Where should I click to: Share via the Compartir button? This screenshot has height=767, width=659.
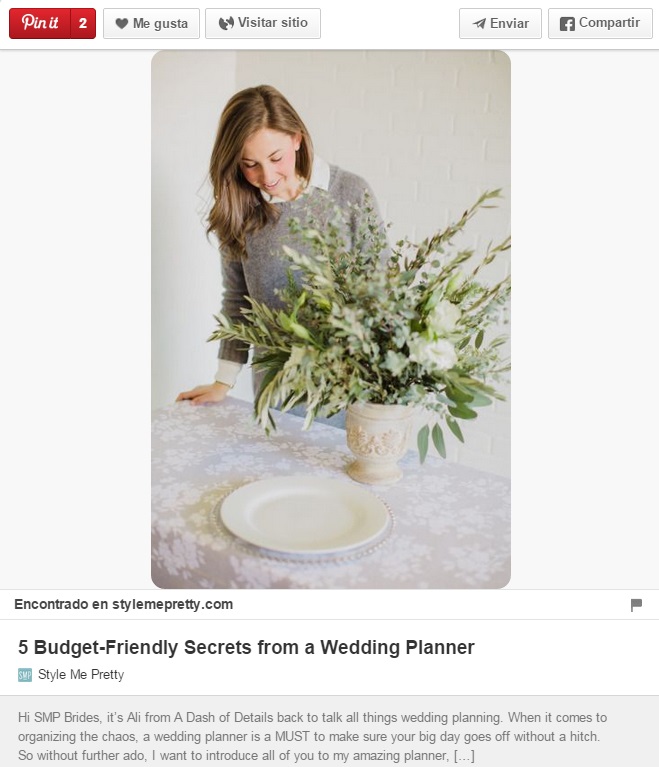[600, 23]
